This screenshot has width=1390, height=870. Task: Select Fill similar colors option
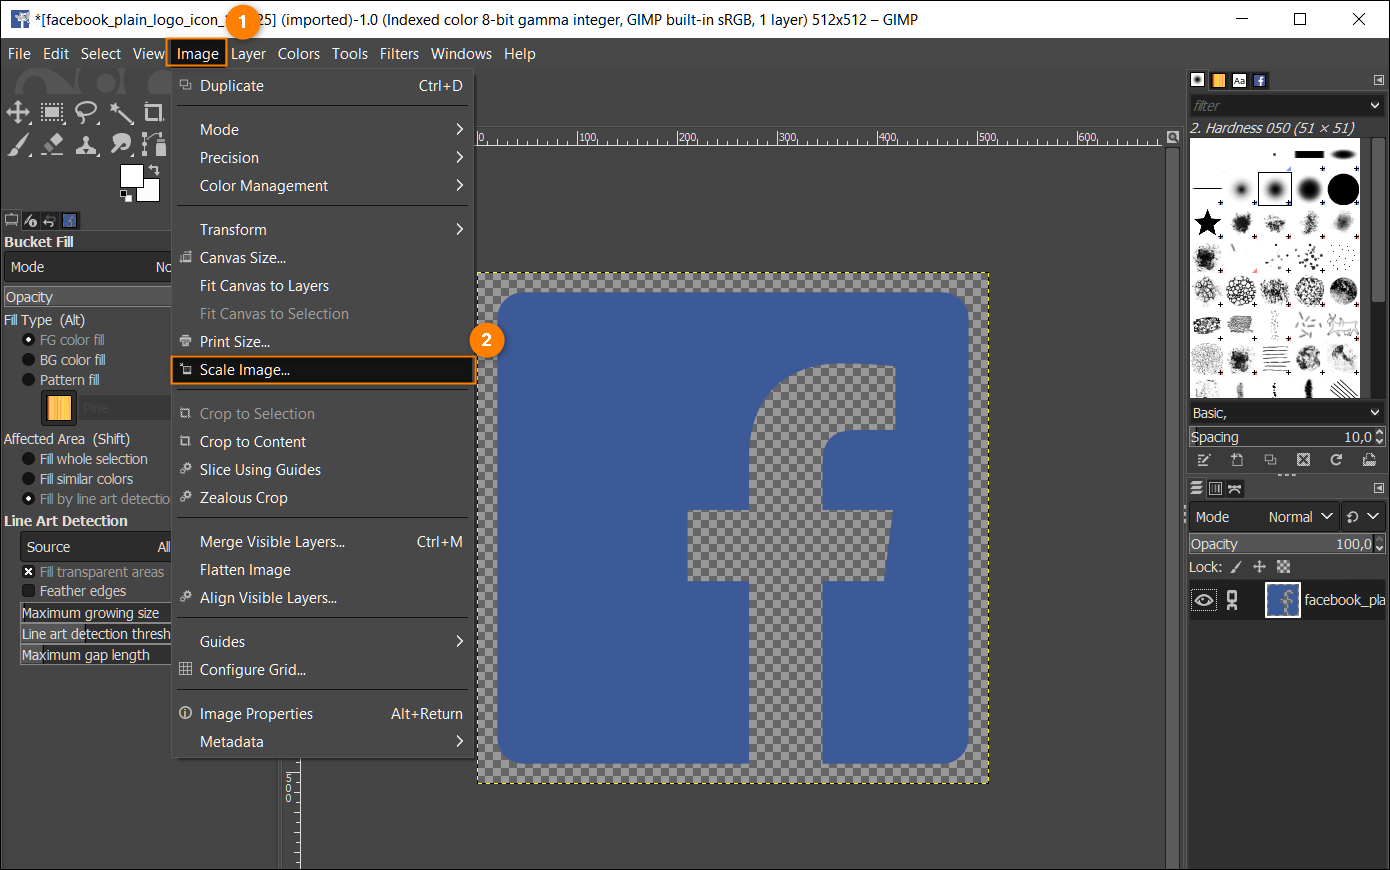(28, 479)
